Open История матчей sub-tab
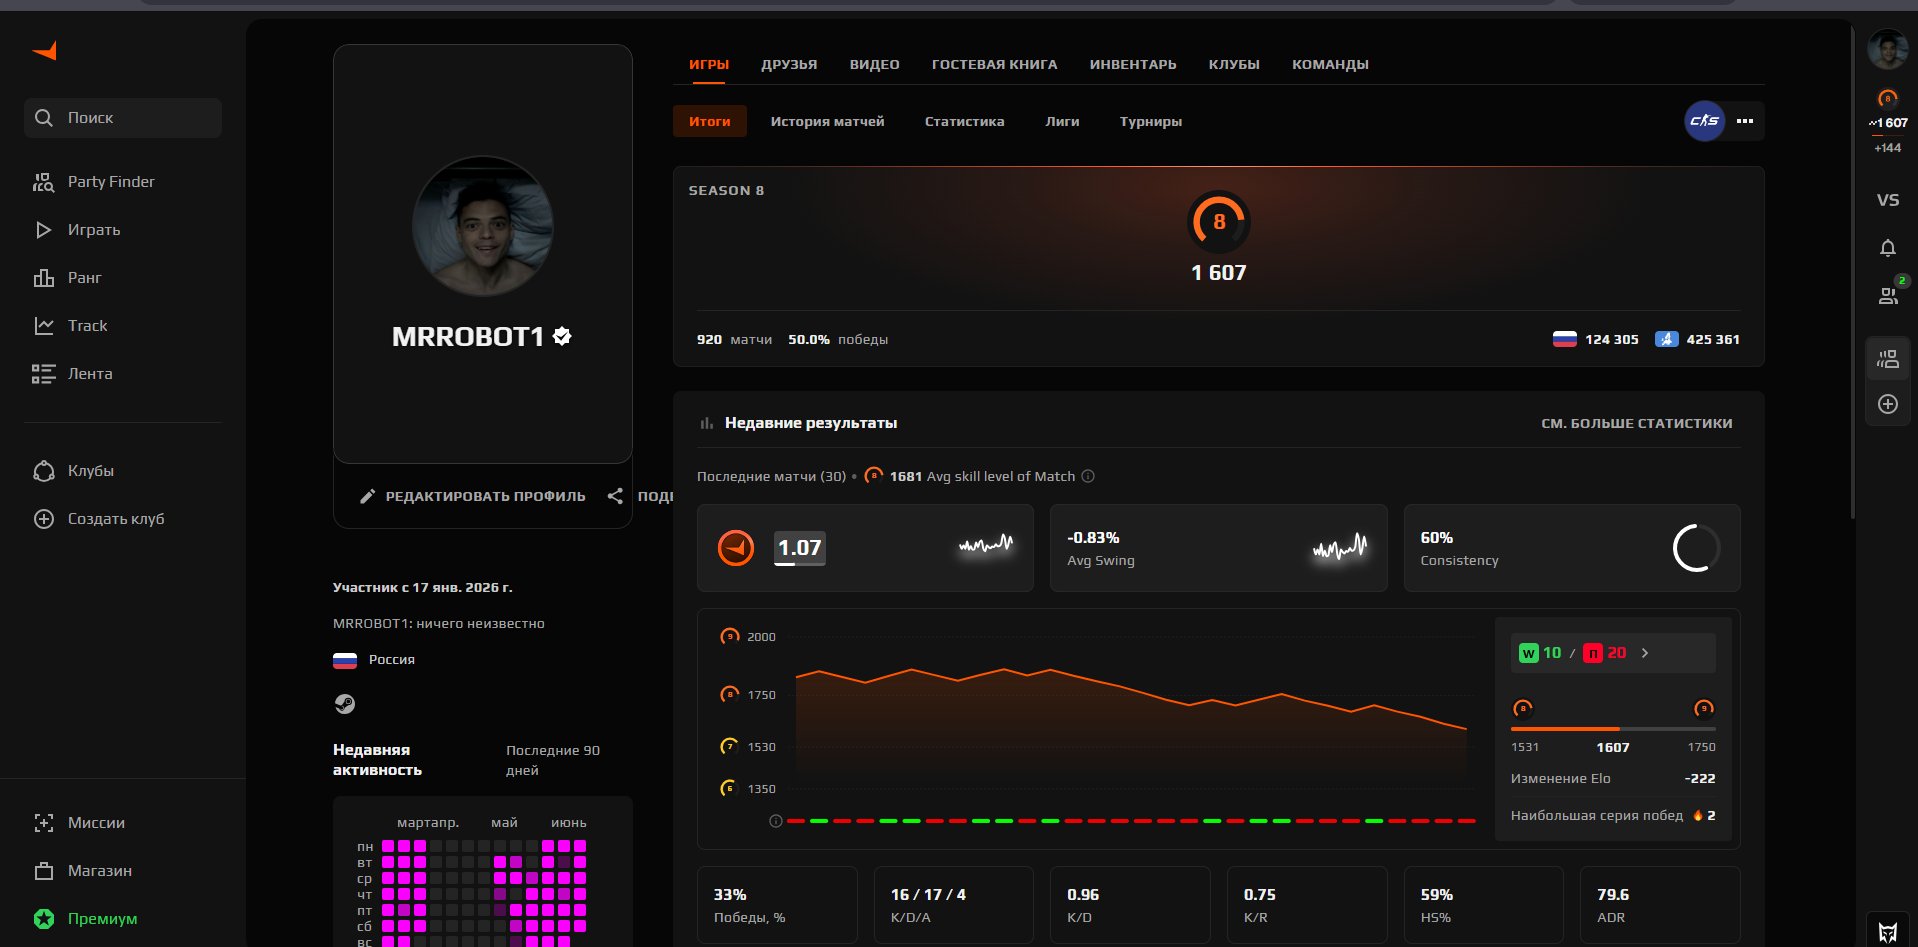This screenshot has width=1918, height=947. coord(827,121)
